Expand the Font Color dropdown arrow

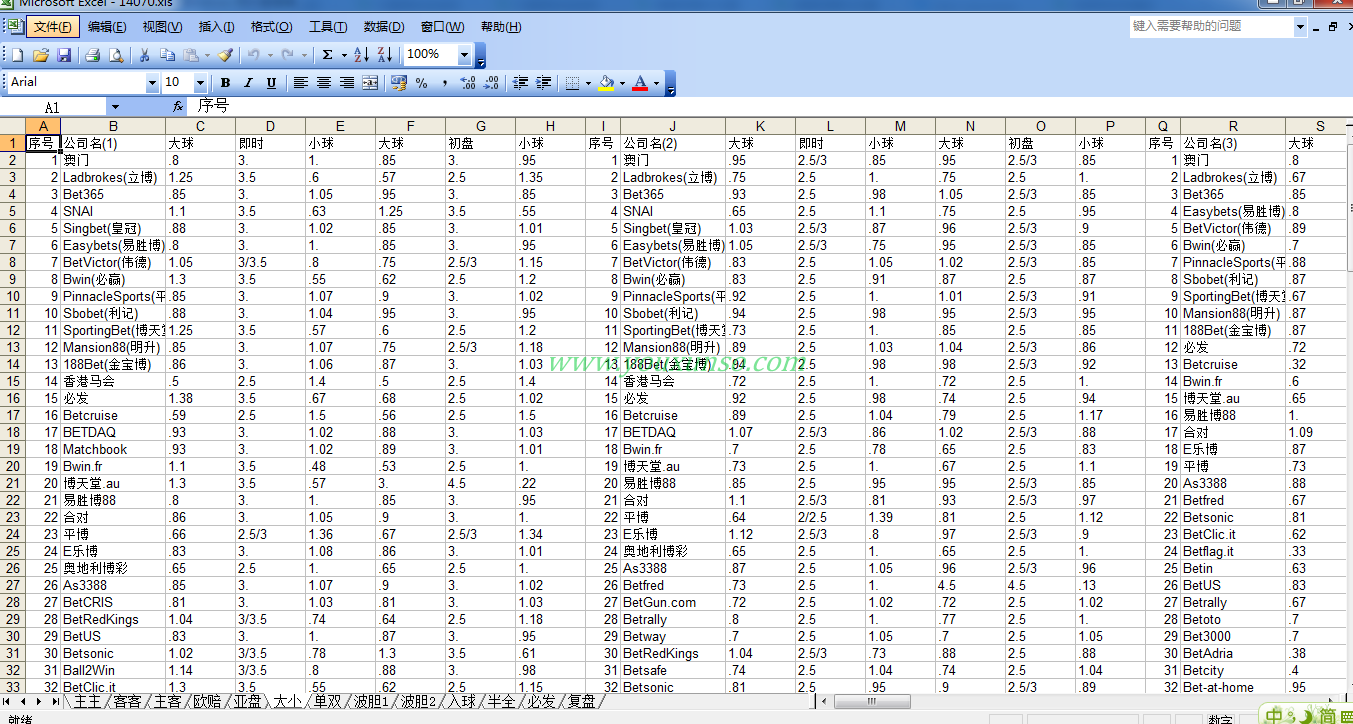coord(656,83)
